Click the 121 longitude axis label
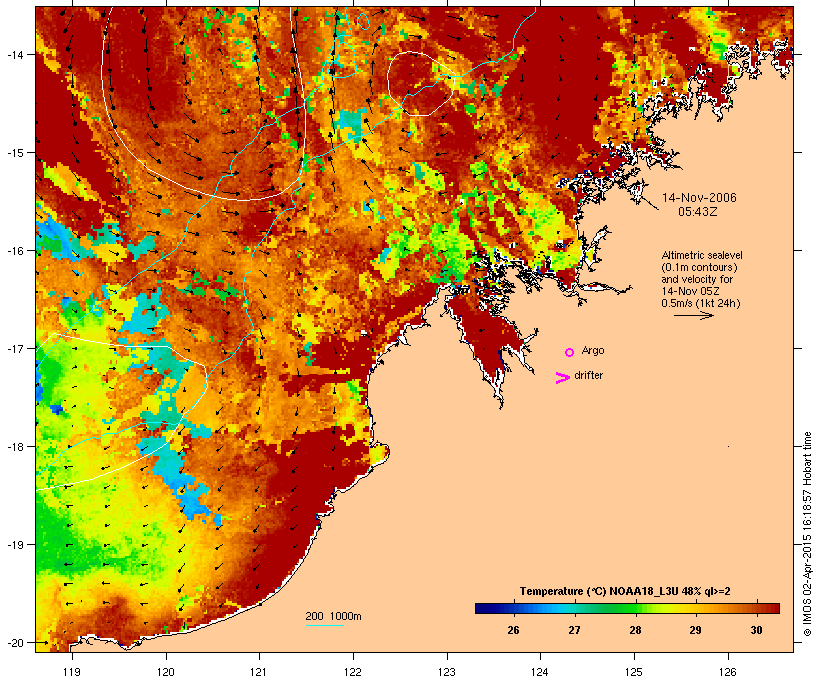Viewport: 820px width, 680px height. [x=259, y=672]
